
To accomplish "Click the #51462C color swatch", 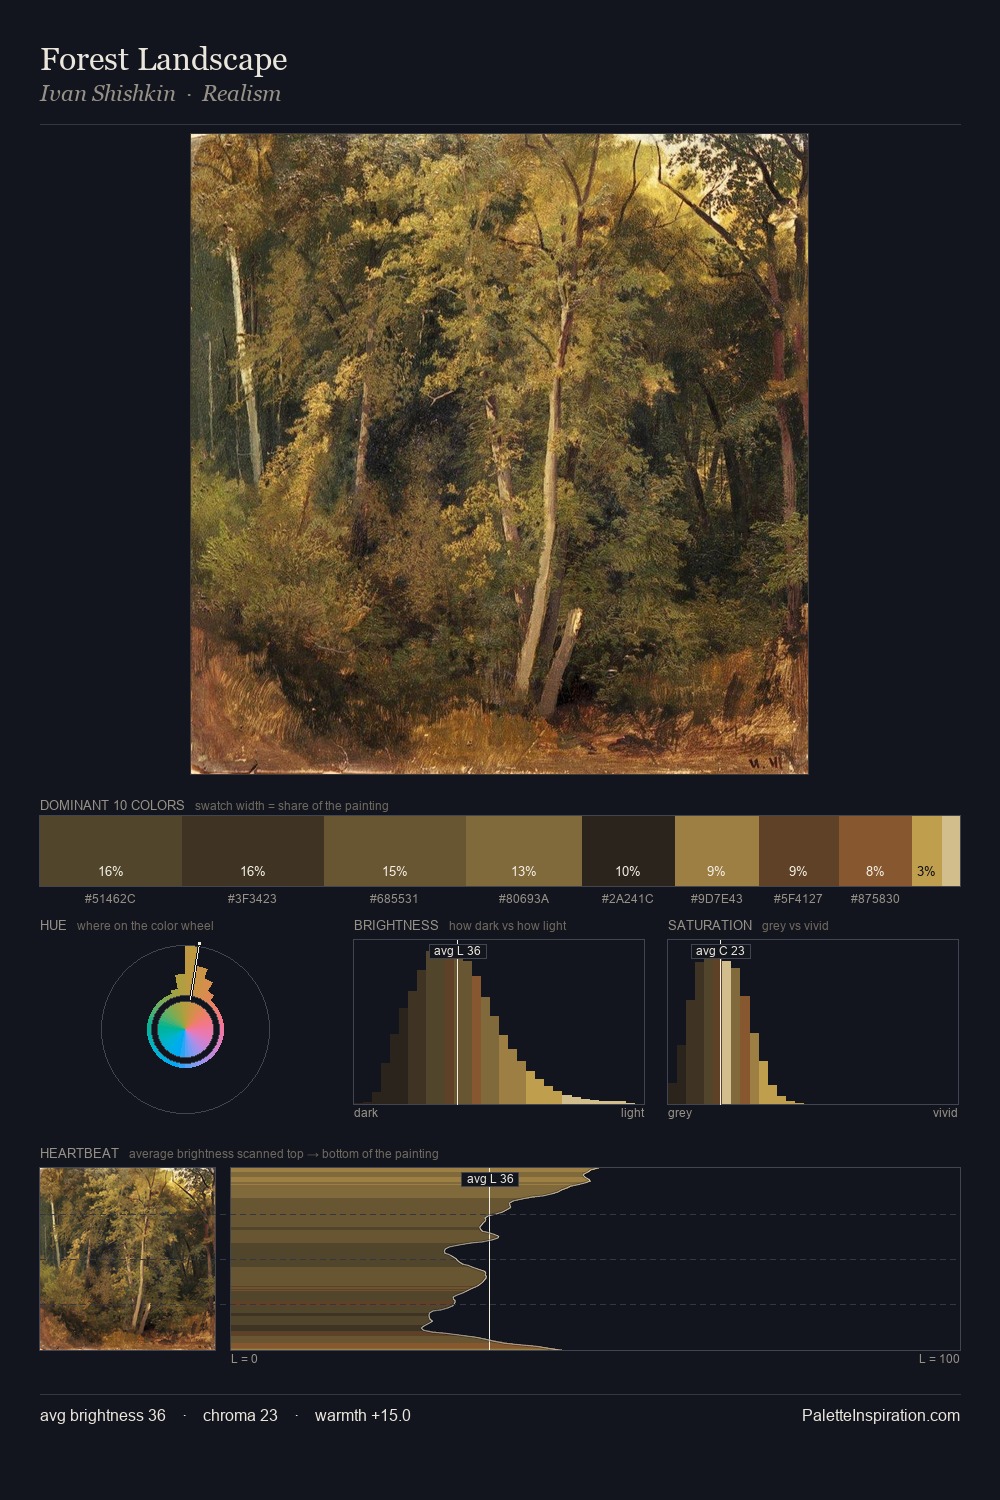I will point(111,851).
